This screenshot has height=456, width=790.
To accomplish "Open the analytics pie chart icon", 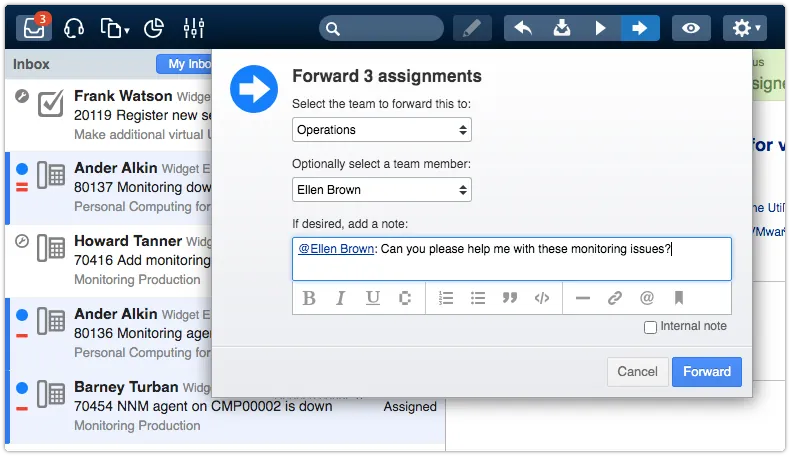I will point(154,28).
